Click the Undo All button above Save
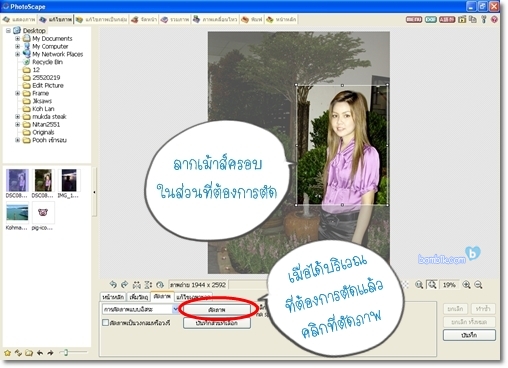The height and width of the screenshot is (368, 508). click(469, 322)
